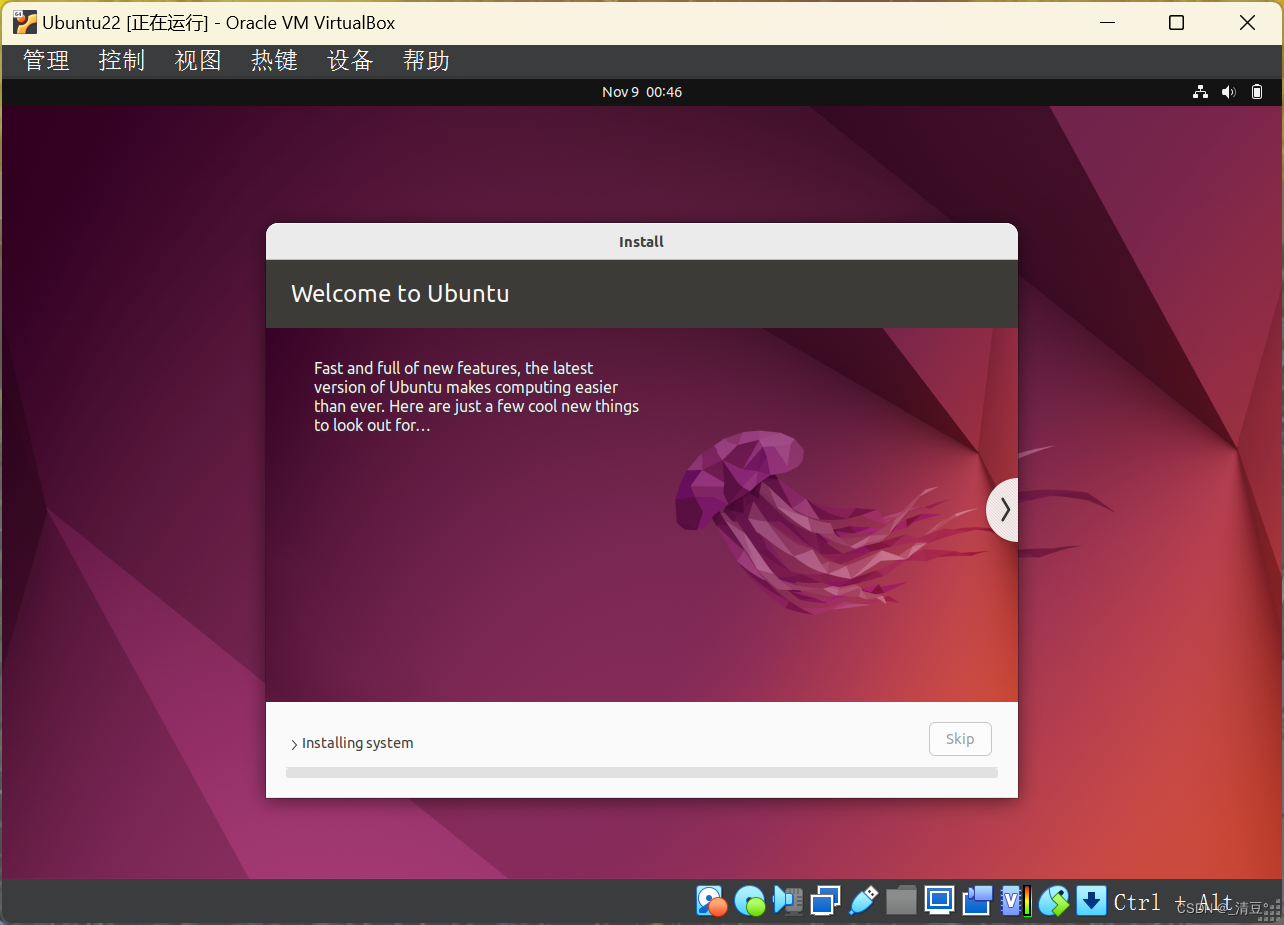Click the recording status icon
1284x925 pixels.
tap(977, 901)
